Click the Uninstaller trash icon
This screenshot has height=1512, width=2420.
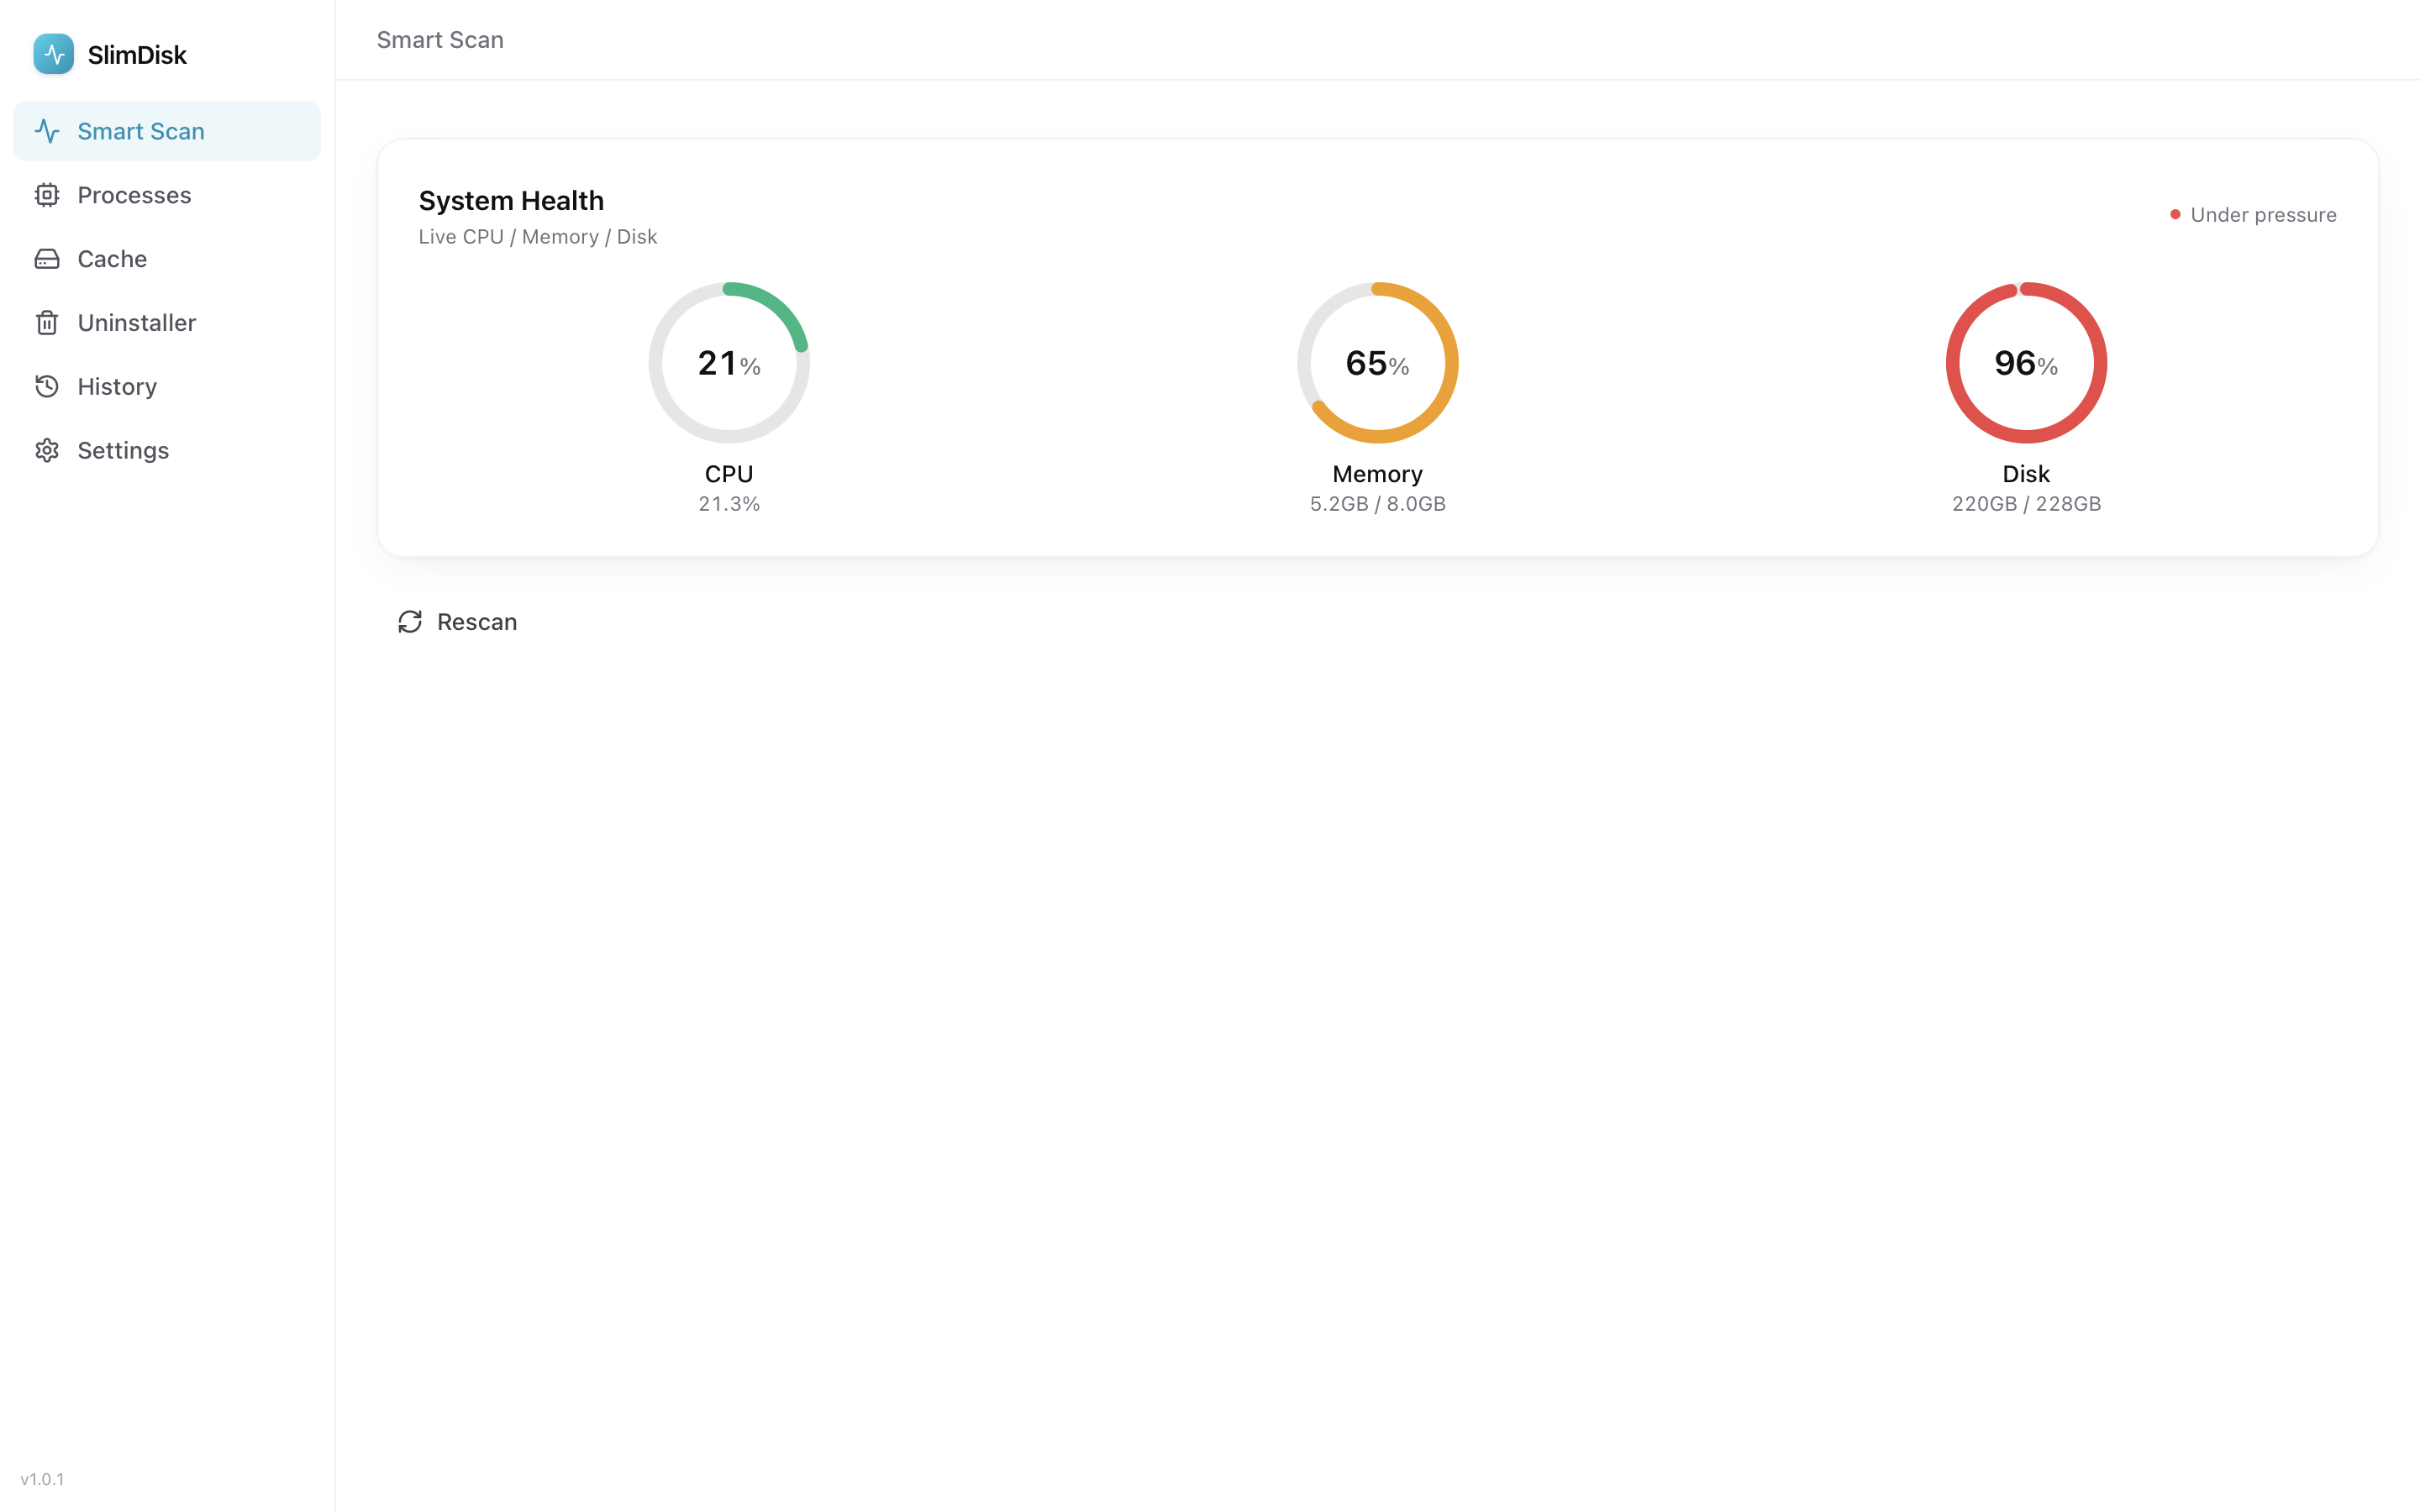point(47,323)
